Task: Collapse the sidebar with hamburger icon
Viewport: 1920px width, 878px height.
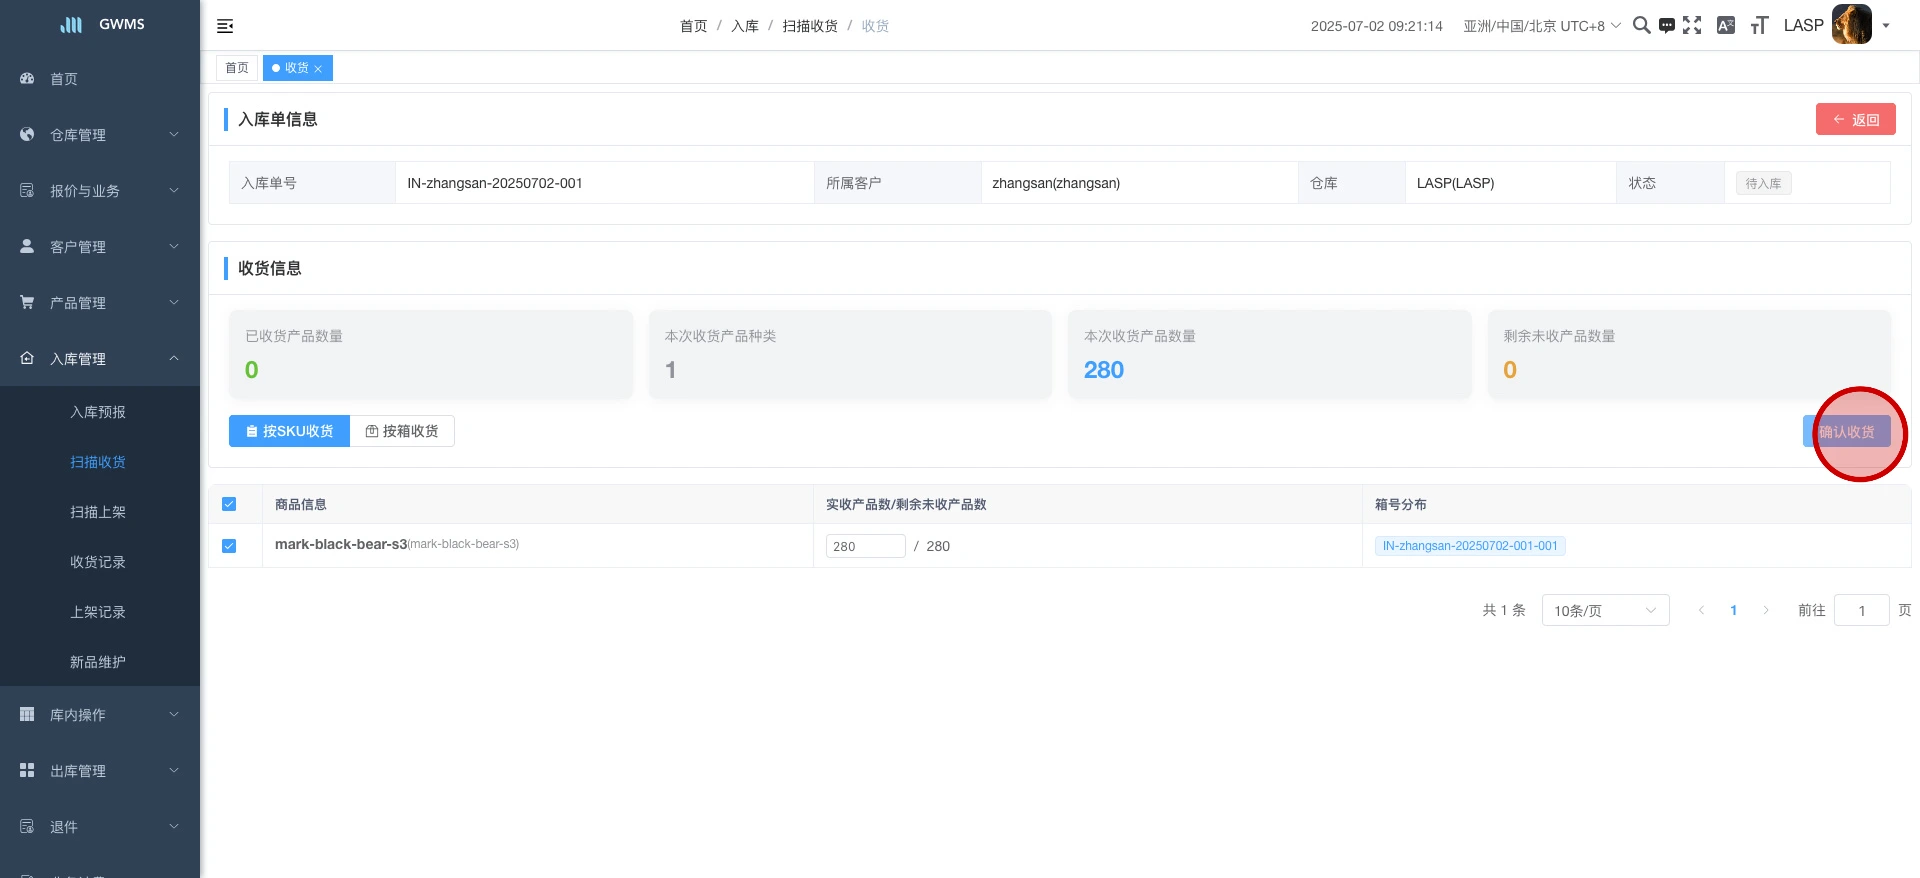Action: 225,26
